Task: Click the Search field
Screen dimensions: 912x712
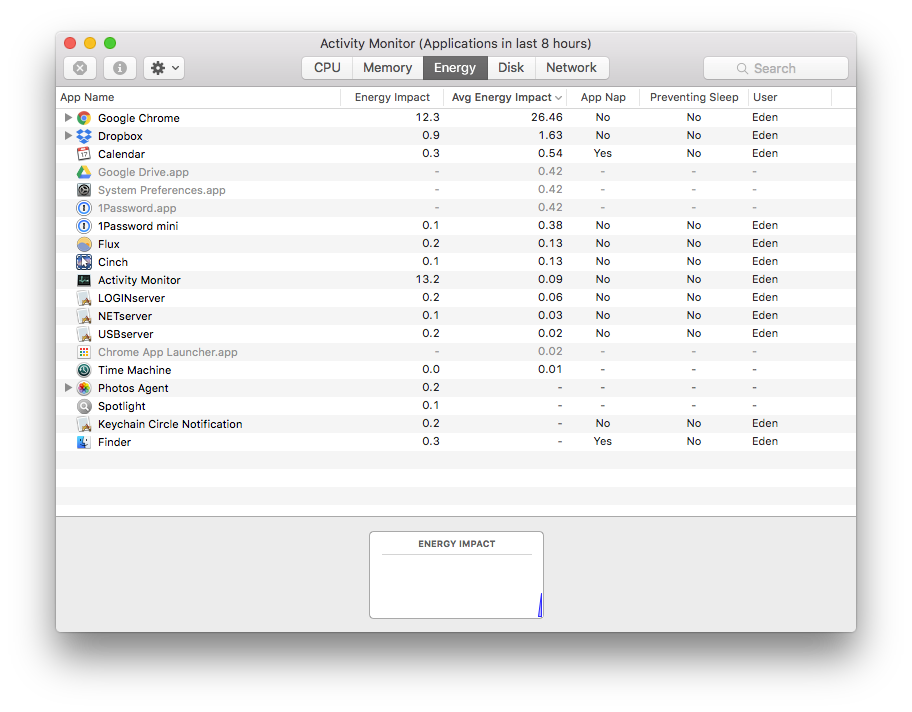Action: click(x=775, y=68)
